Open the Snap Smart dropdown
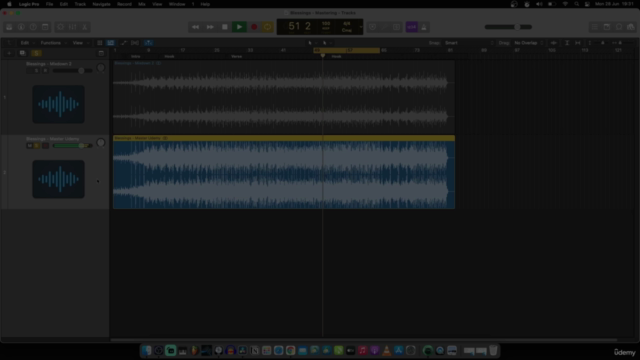640x360 pixels. pyautogui.click(x=469, y=43)
